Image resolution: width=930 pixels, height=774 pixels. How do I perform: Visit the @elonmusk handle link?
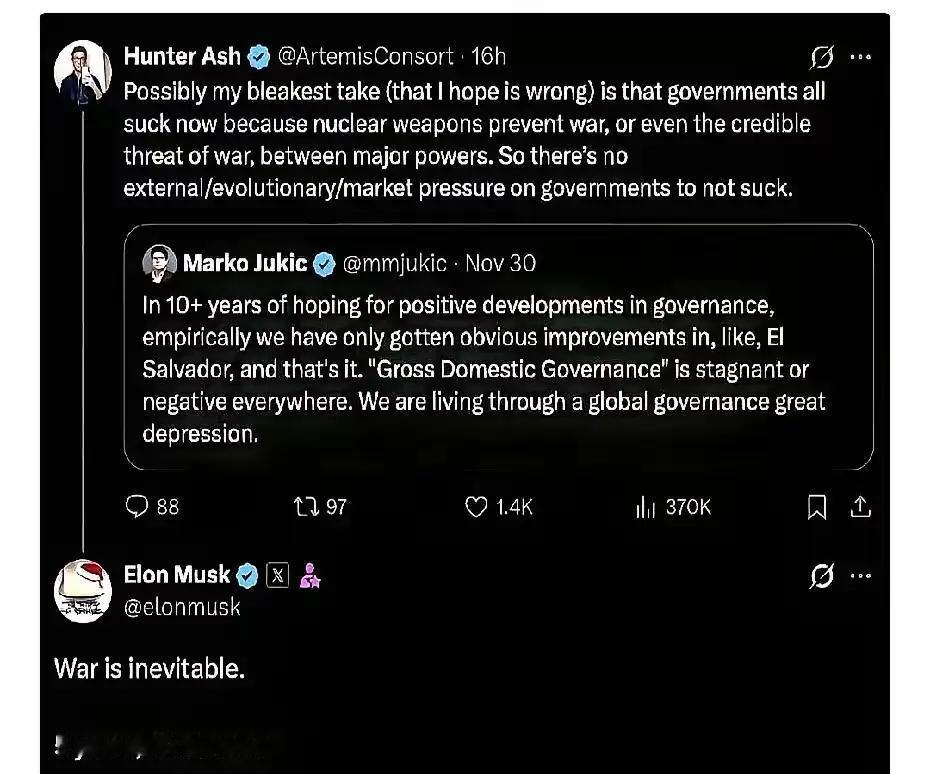tap(182, 607)
